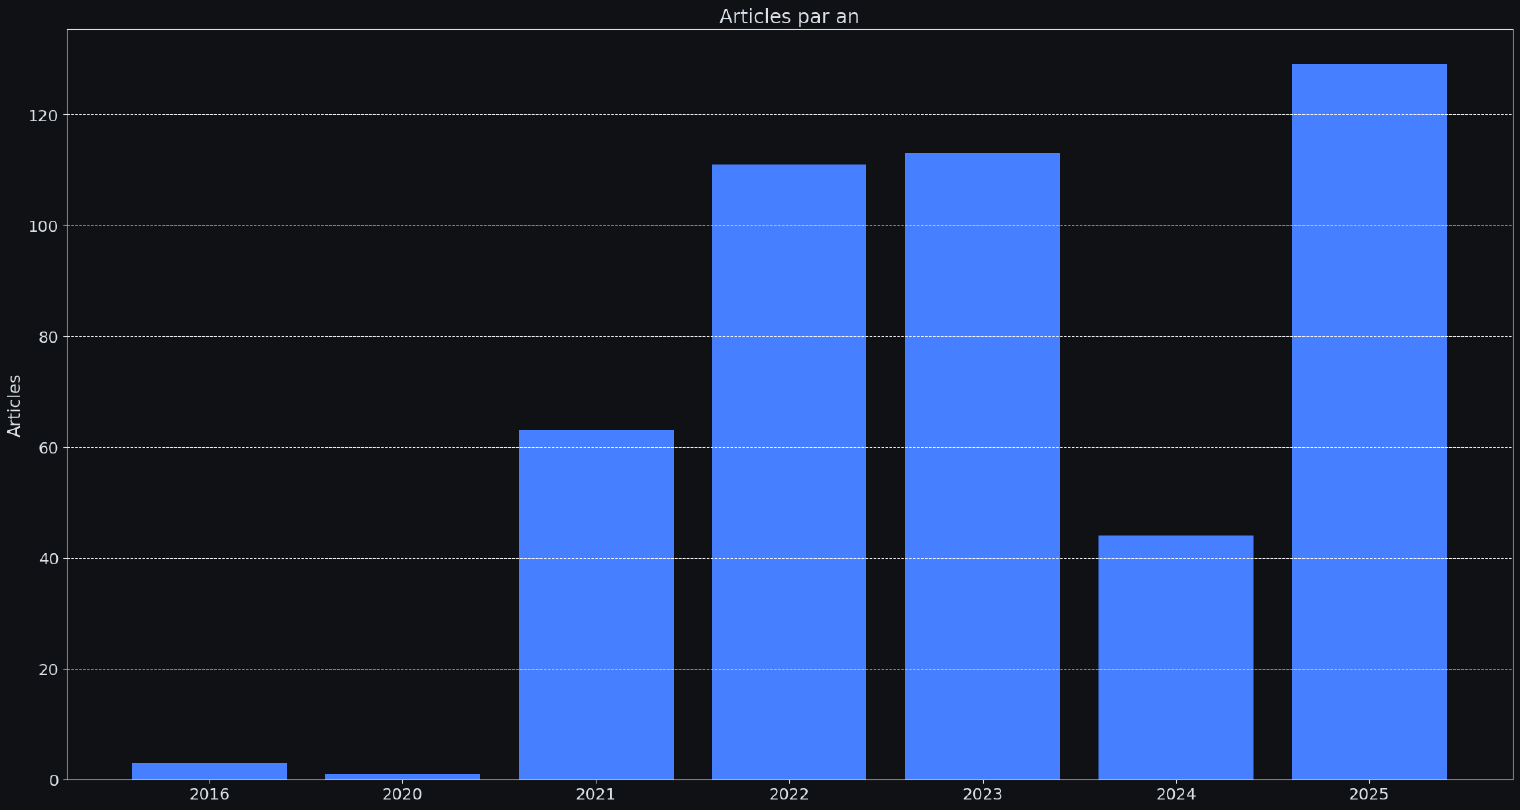Select the 2023 bar
Viewport: 1520px width, 810px height.
(982, 466)
